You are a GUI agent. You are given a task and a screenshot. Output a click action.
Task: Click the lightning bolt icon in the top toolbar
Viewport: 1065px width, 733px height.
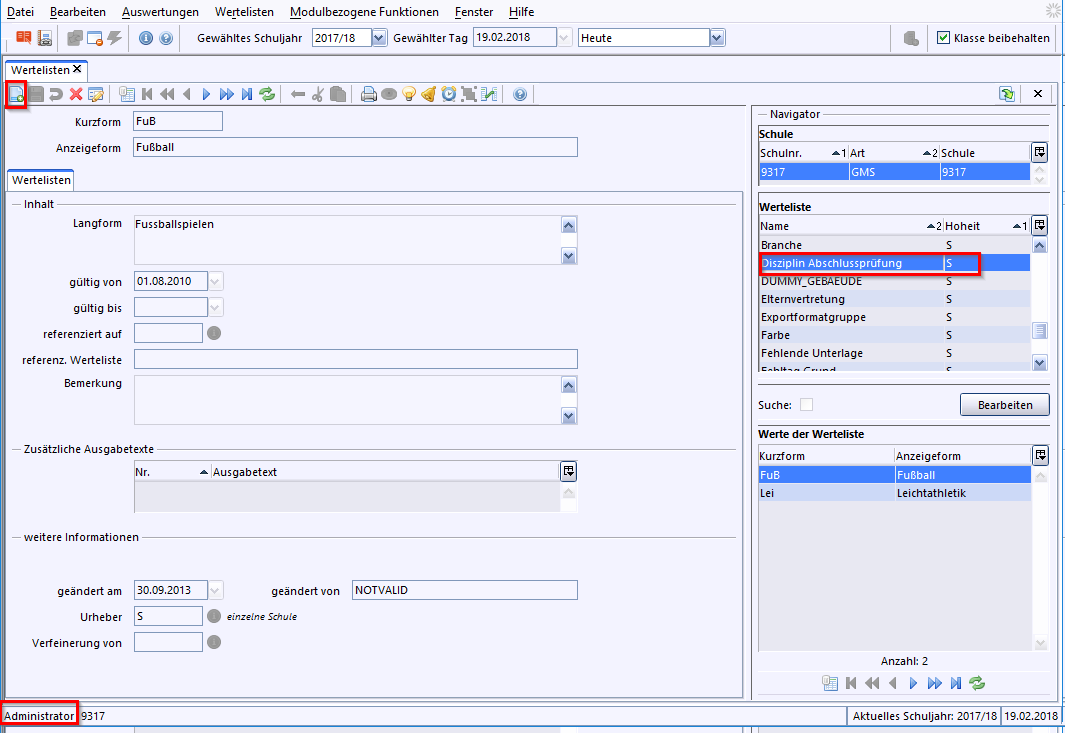point(115,37)
